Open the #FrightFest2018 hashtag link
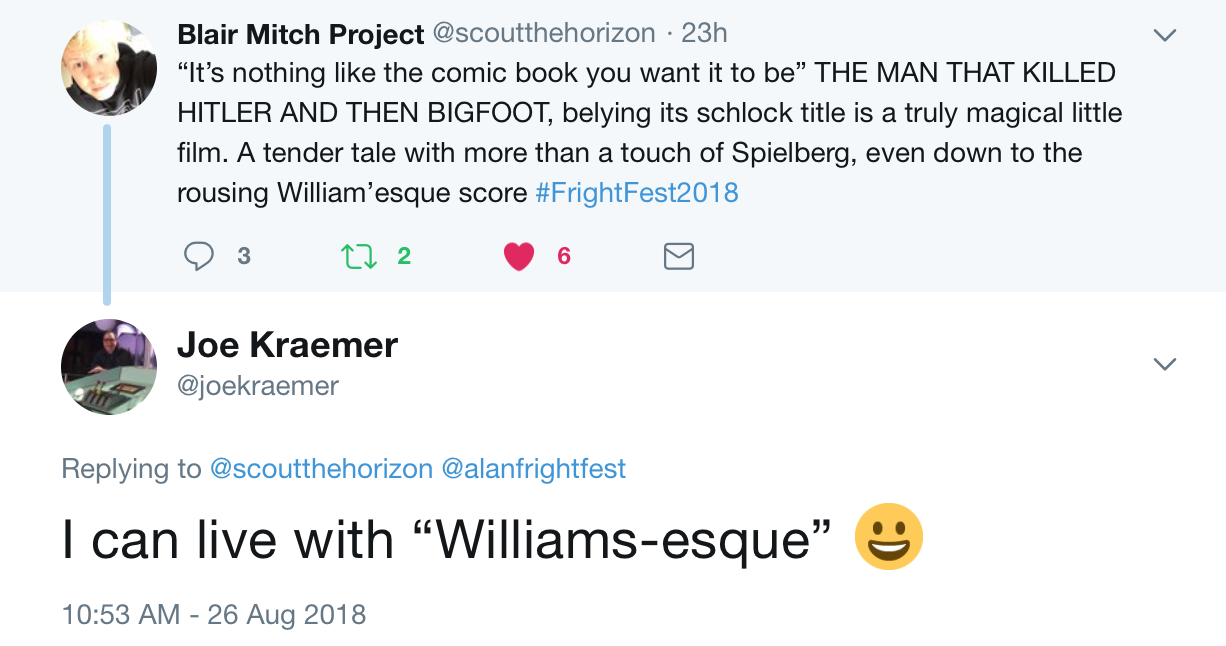 [x=637, y=192]
